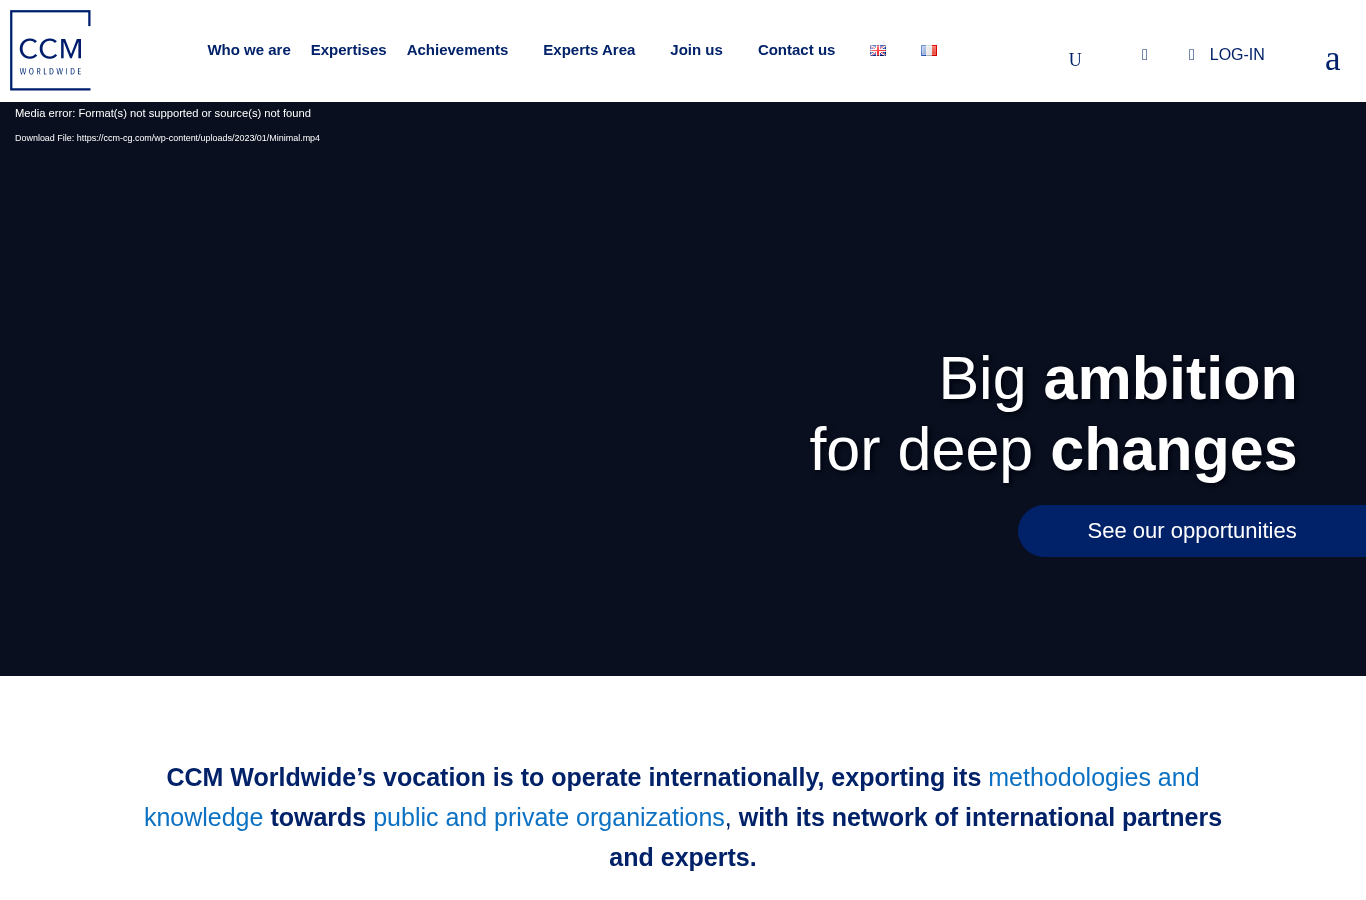Switch the site language to English flag
This screenshot has height=900, width=1366.
[x=878, y=50]
